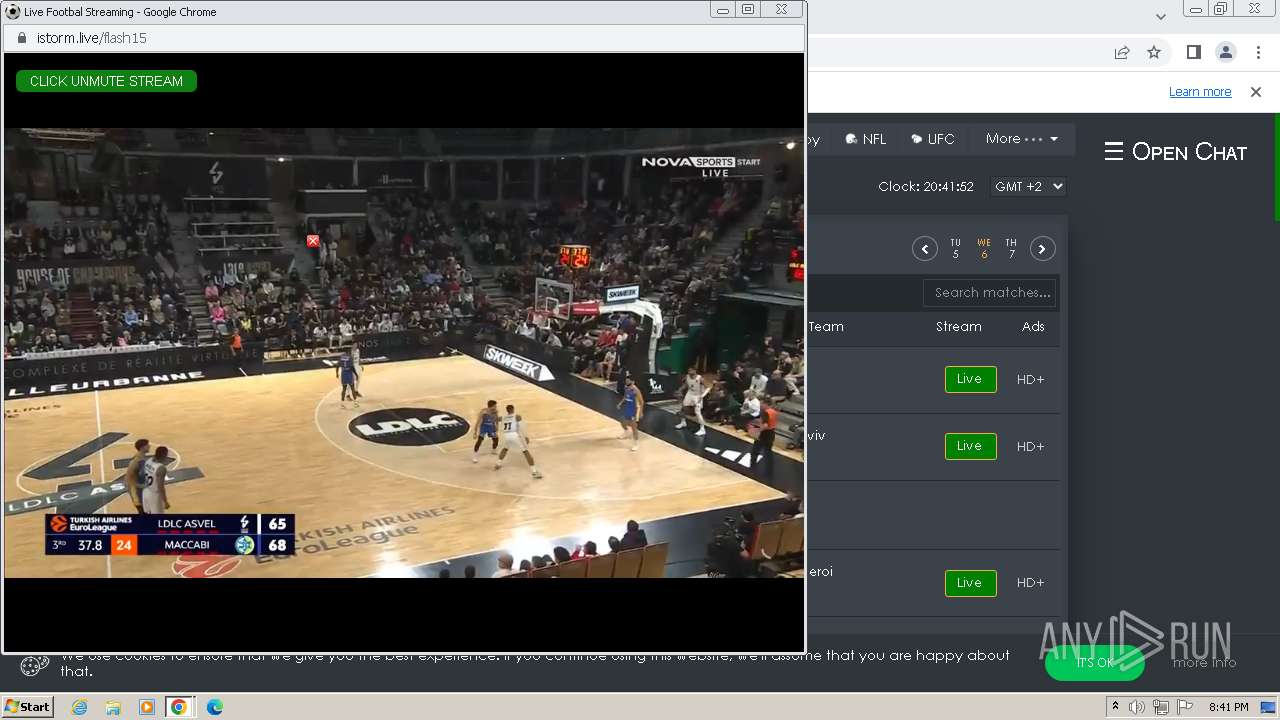Select Thursday 7 date
This screenshot has height=720, width=1280.
[1011, 249]
